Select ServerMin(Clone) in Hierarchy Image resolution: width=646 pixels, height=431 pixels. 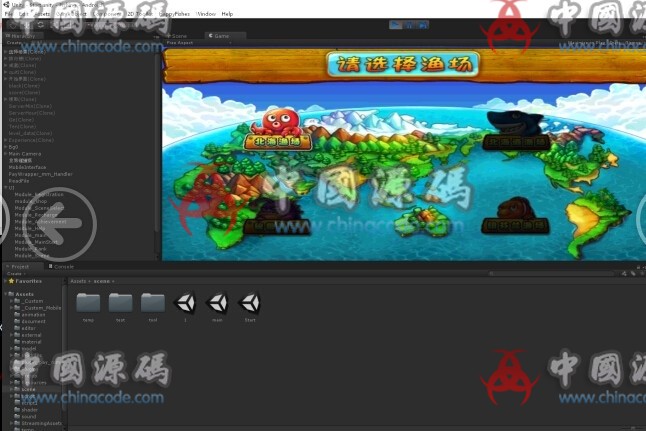pos(30,106)
